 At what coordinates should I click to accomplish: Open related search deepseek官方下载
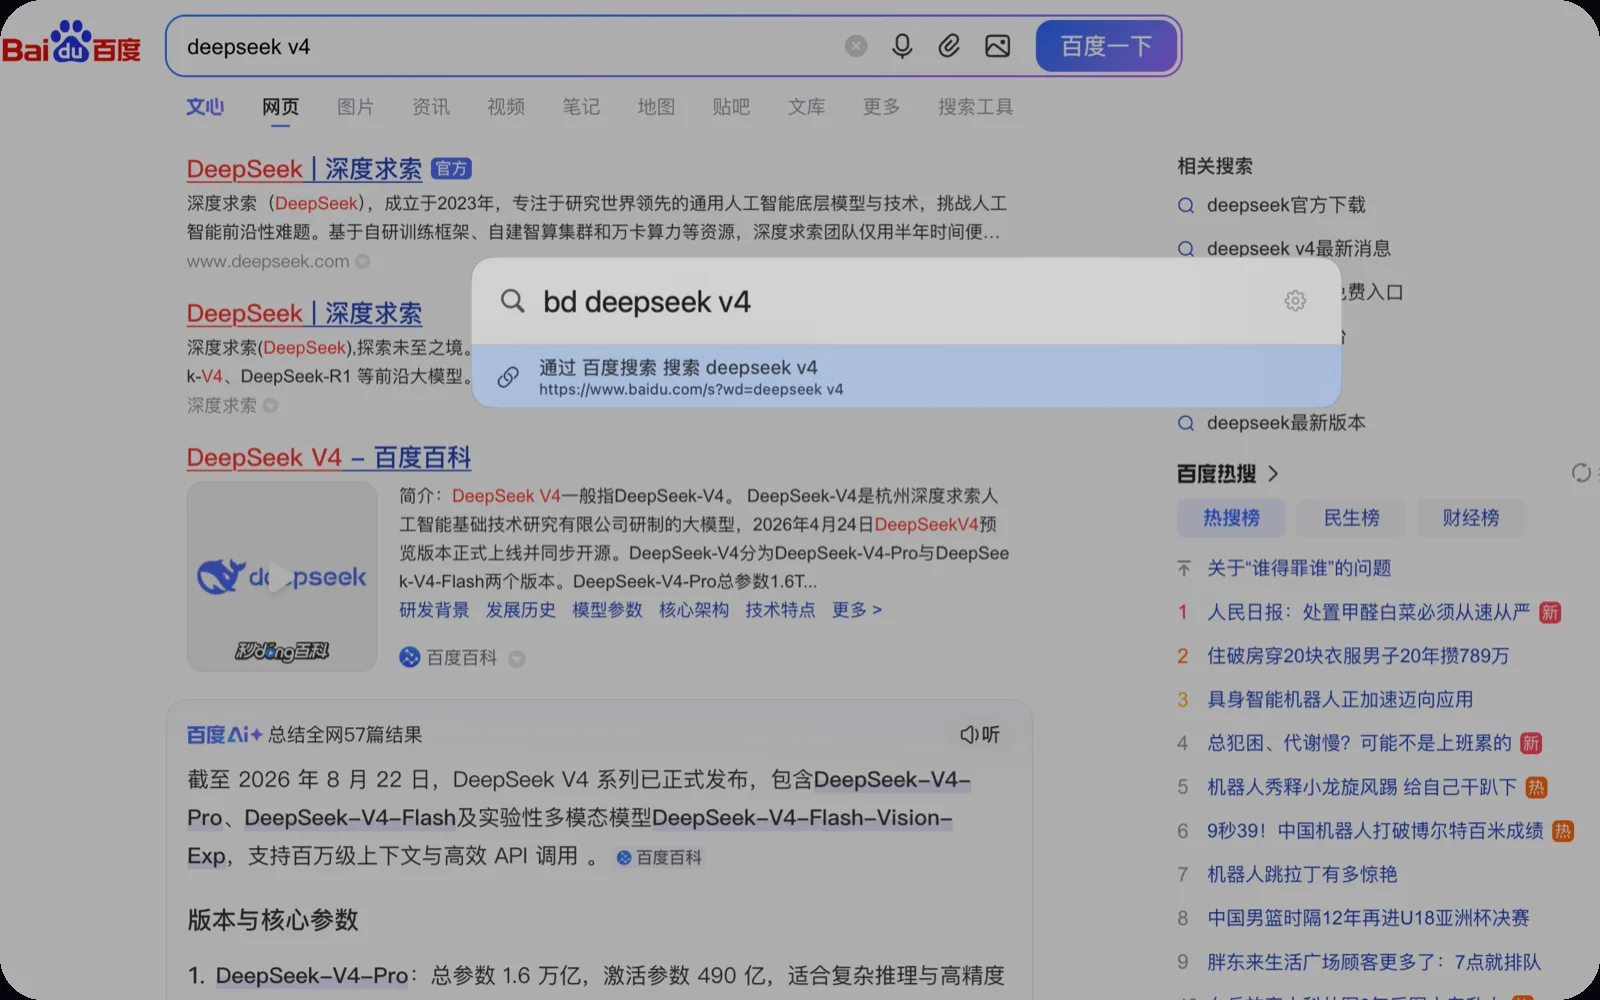(1286, 205)
